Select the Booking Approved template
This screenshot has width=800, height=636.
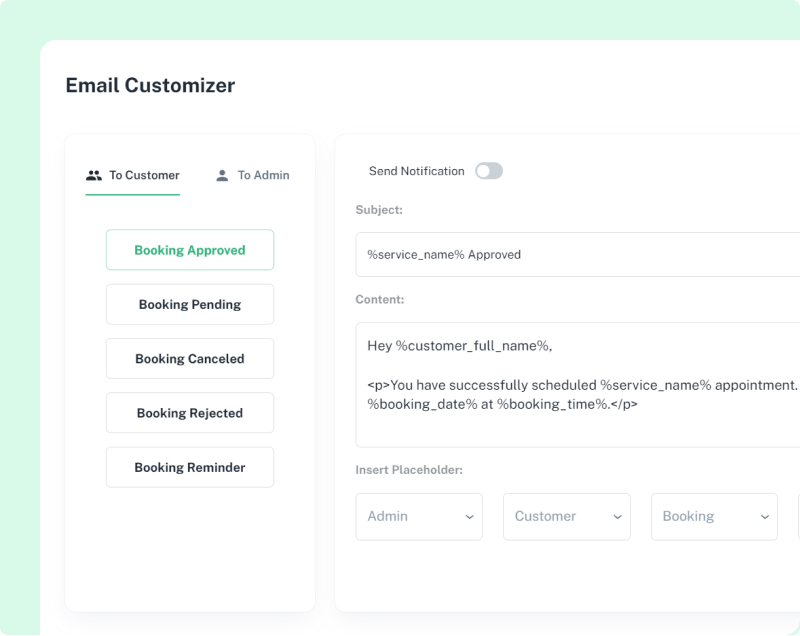click(190, 250)
